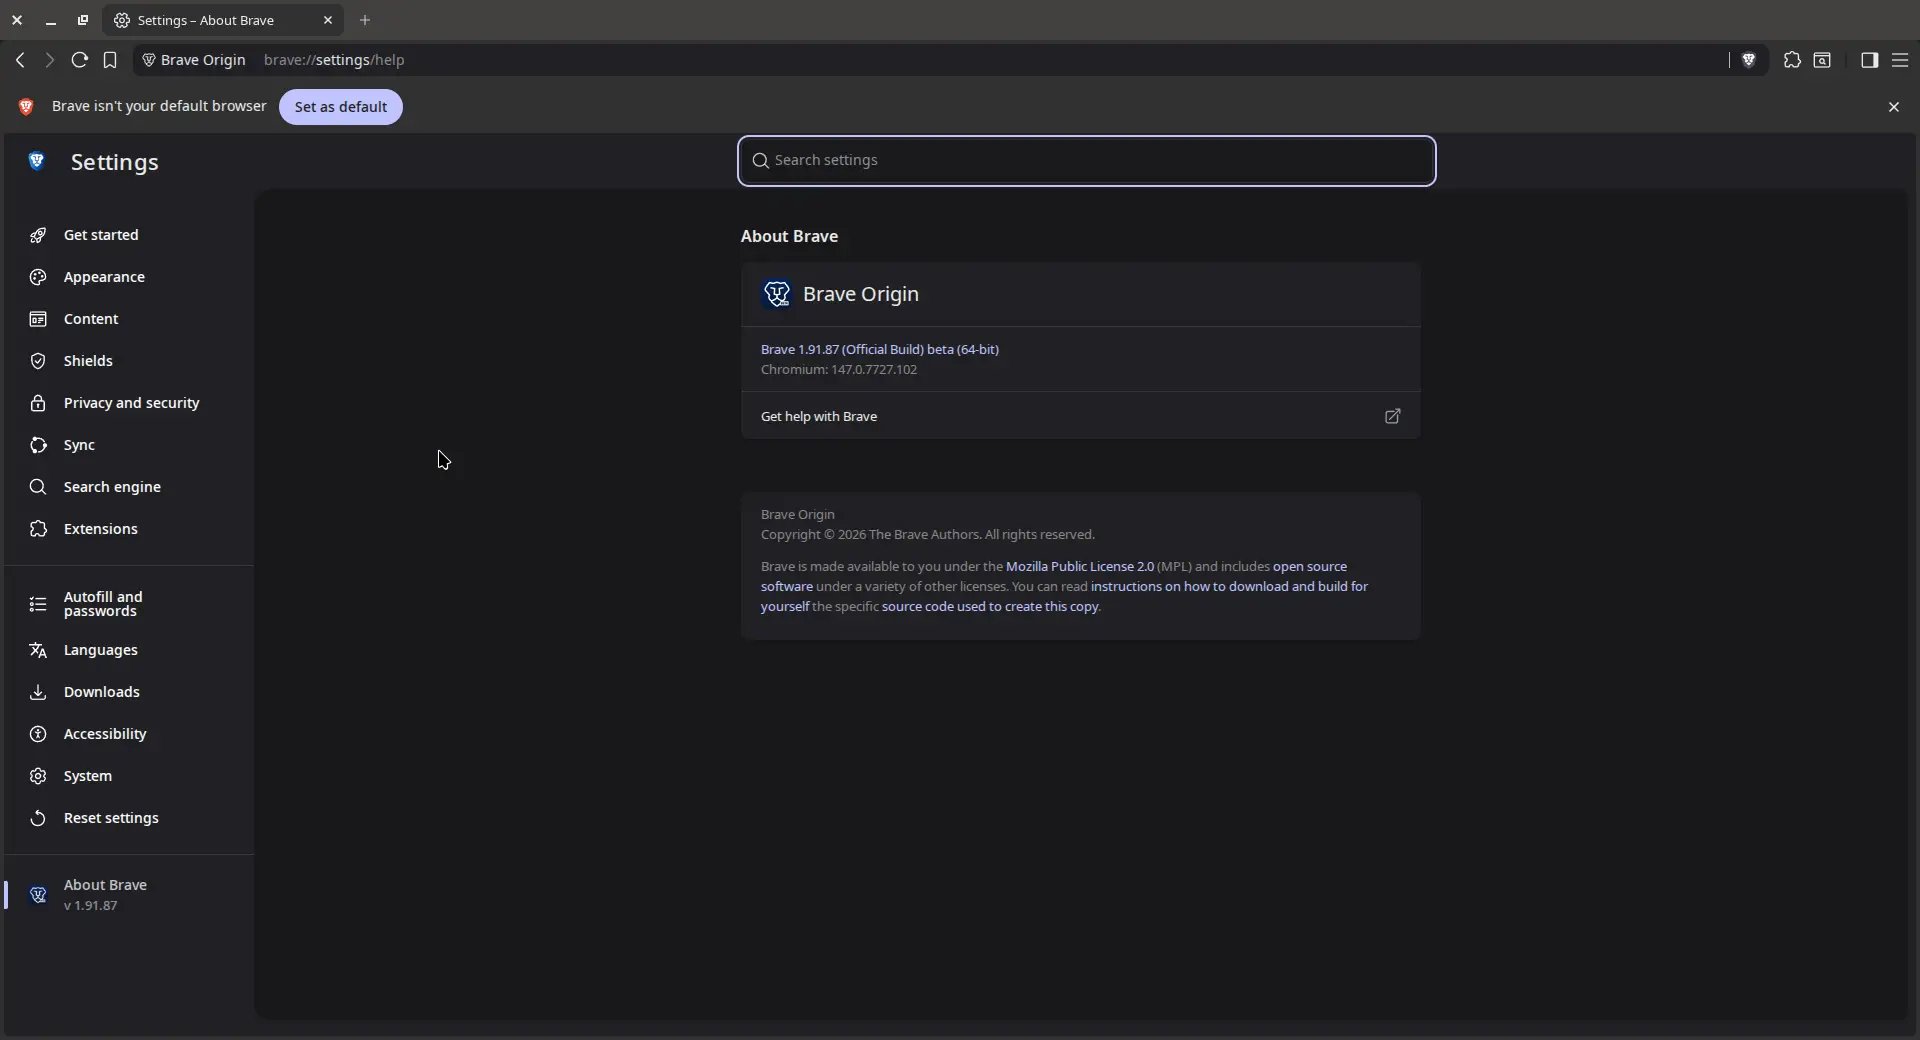Click the external link icon for Brave help

tap(1392, 416)
